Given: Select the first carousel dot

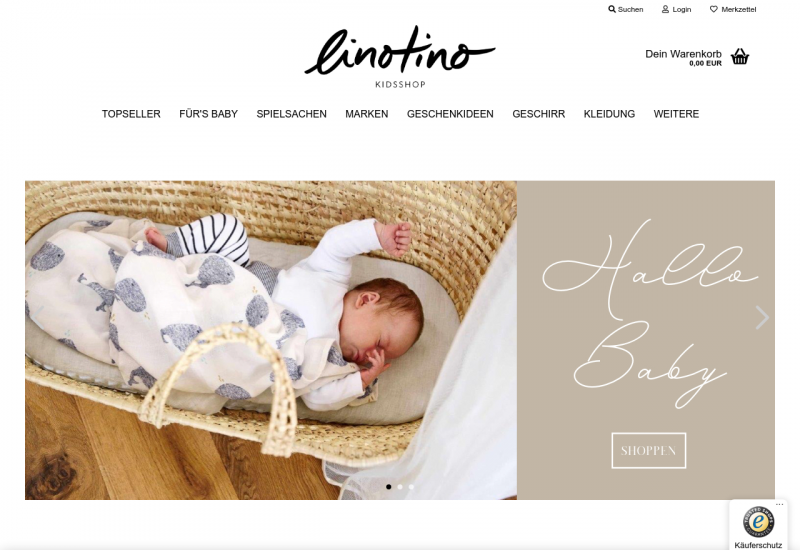Looking at the screenshot, I should [389, 487].
